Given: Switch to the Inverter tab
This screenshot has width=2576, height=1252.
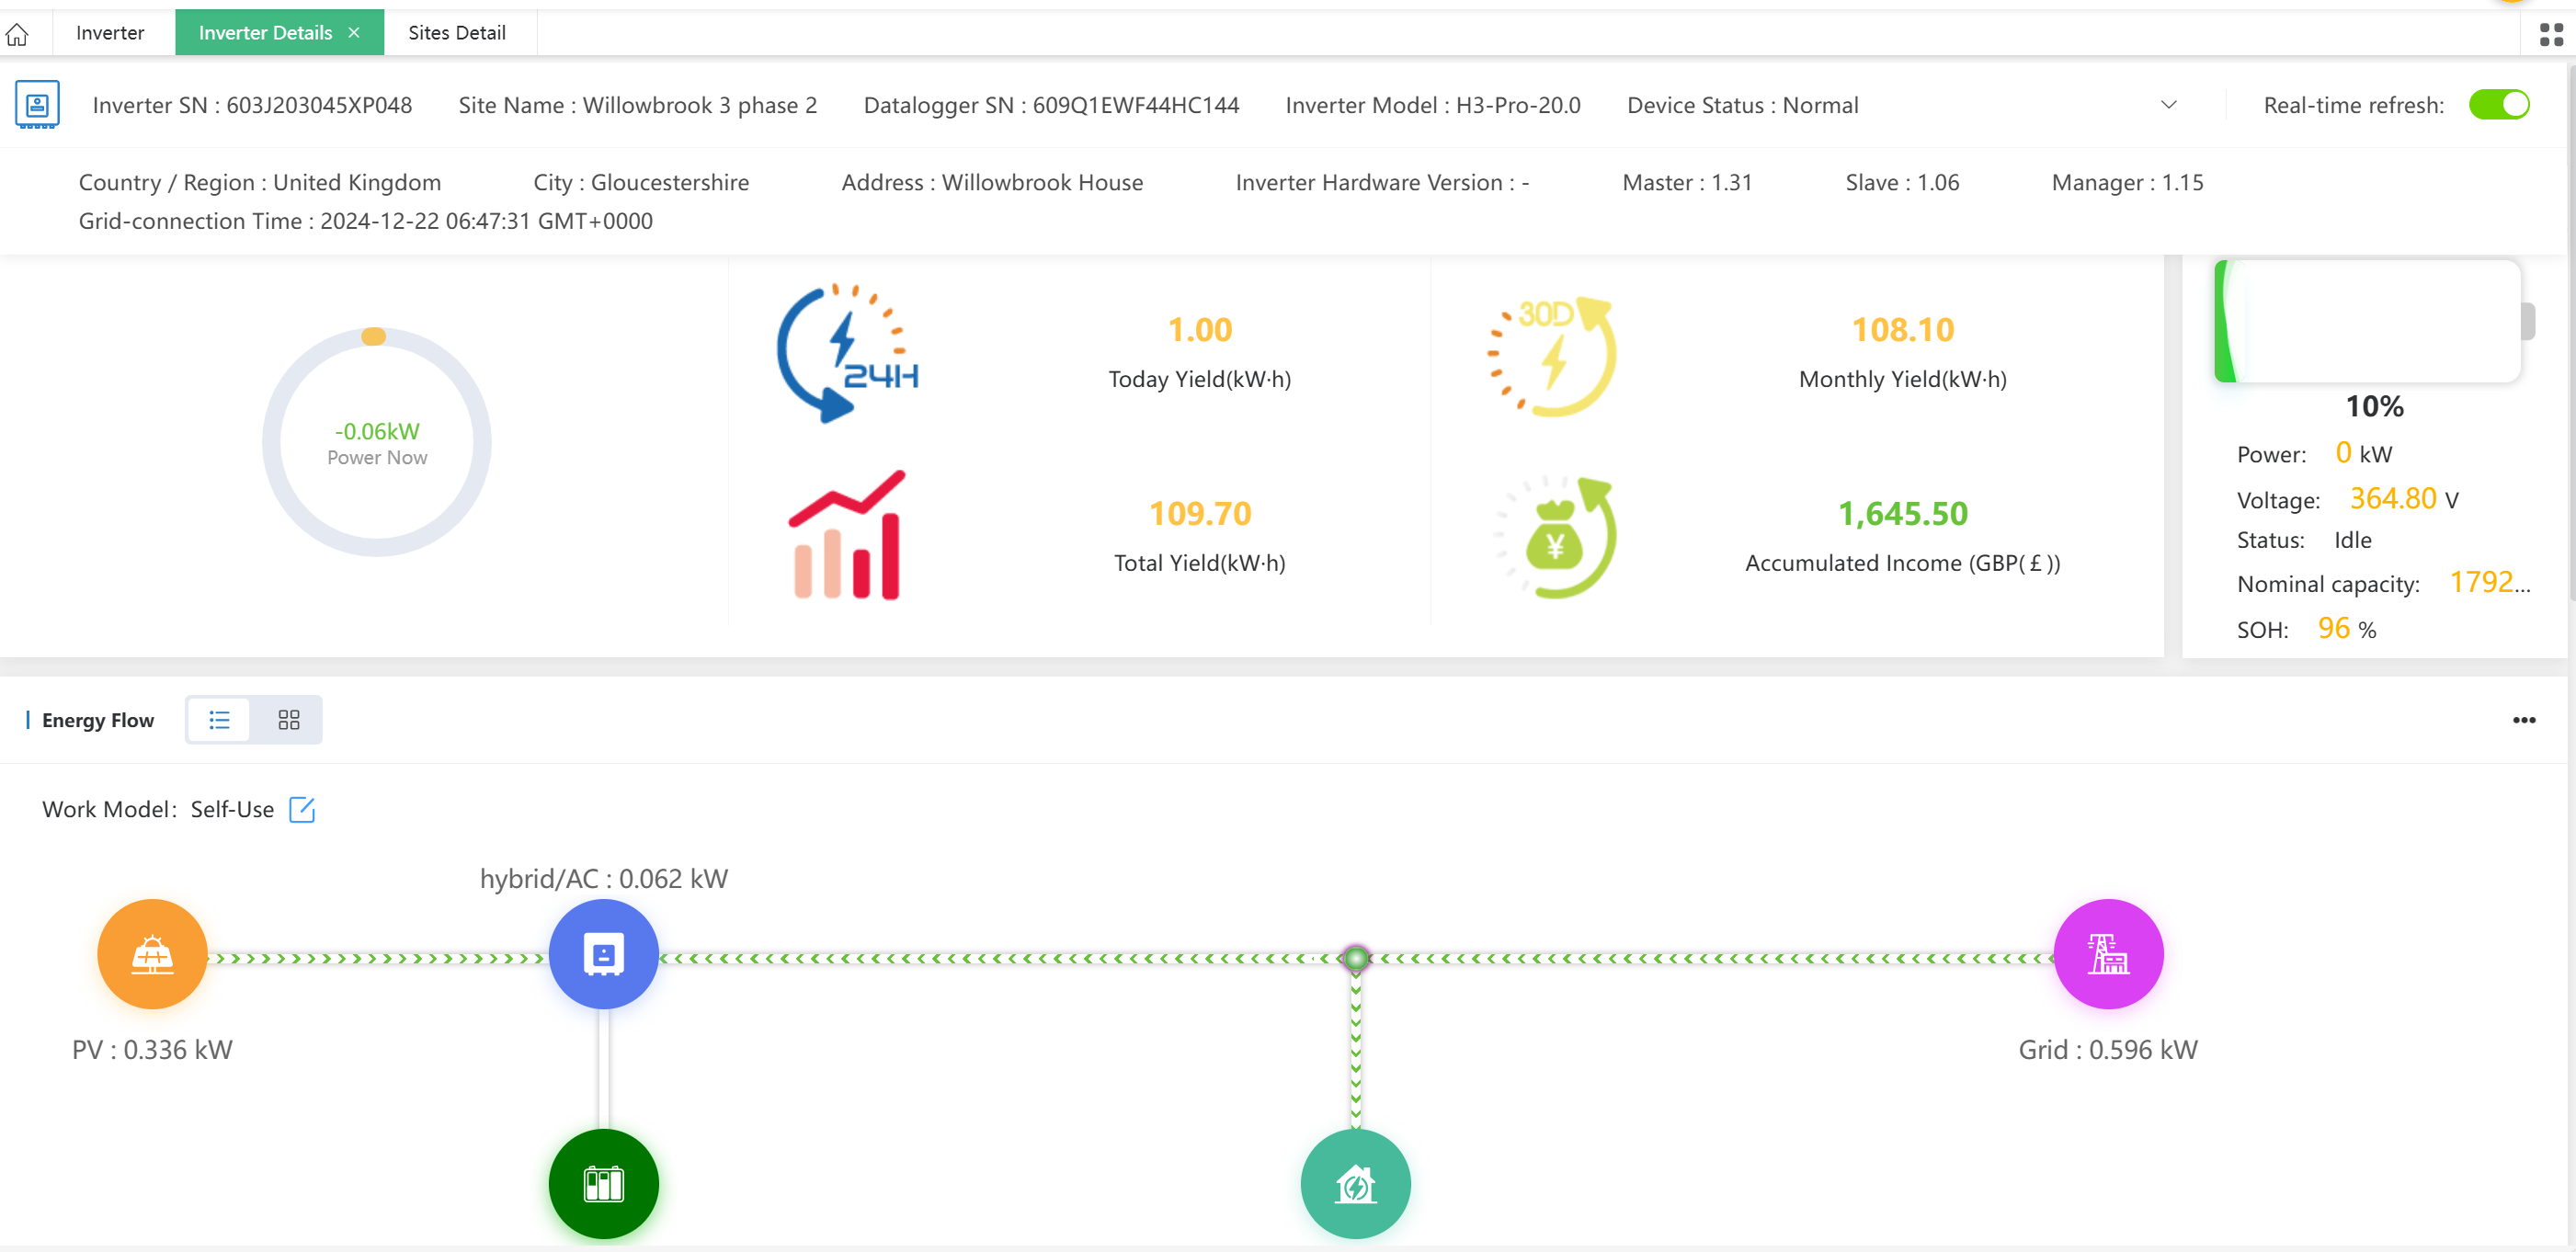Looking at the screenshot, I should pos(110,33).
